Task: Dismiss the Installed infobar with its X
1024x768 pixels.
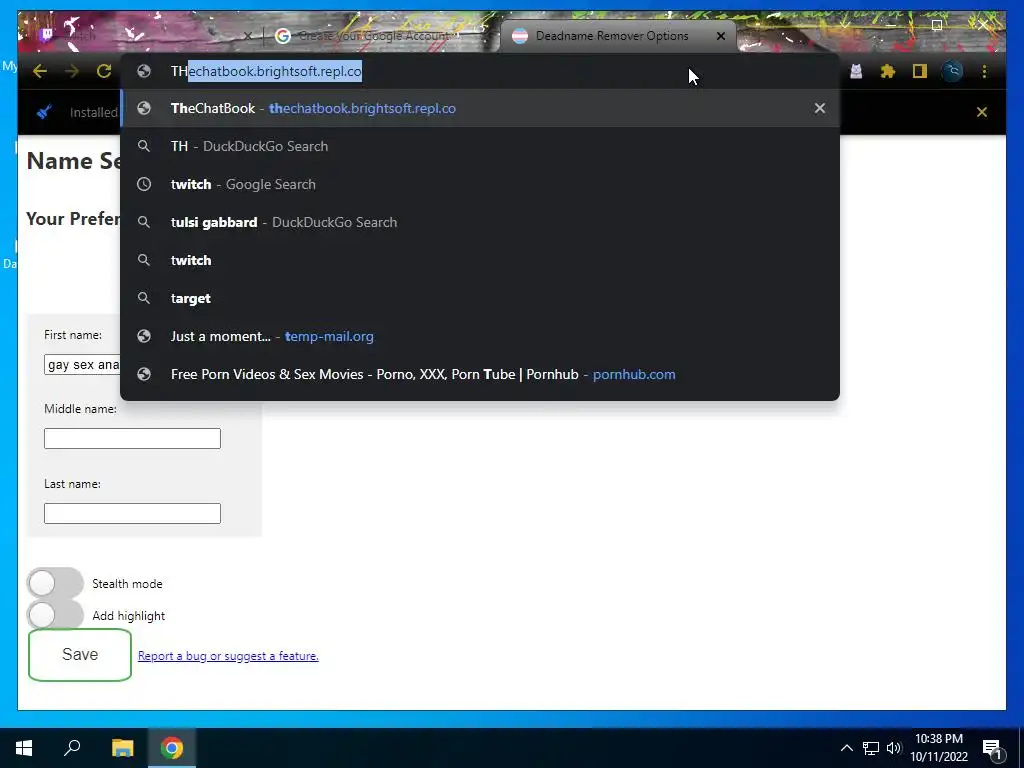Action: 982,112
